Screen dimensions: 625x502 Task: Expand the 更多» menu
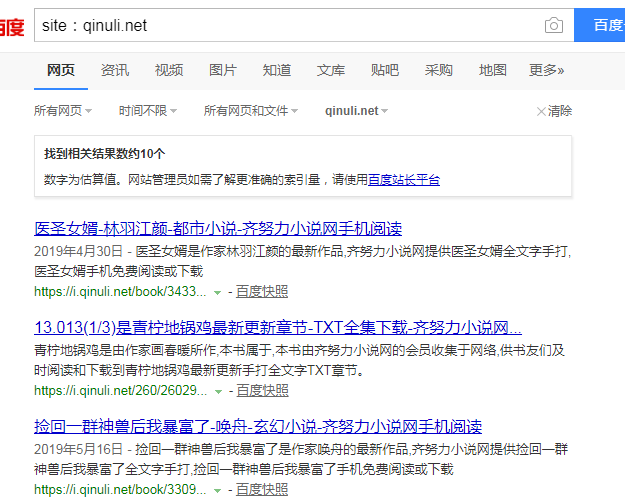tap(547, 70)
